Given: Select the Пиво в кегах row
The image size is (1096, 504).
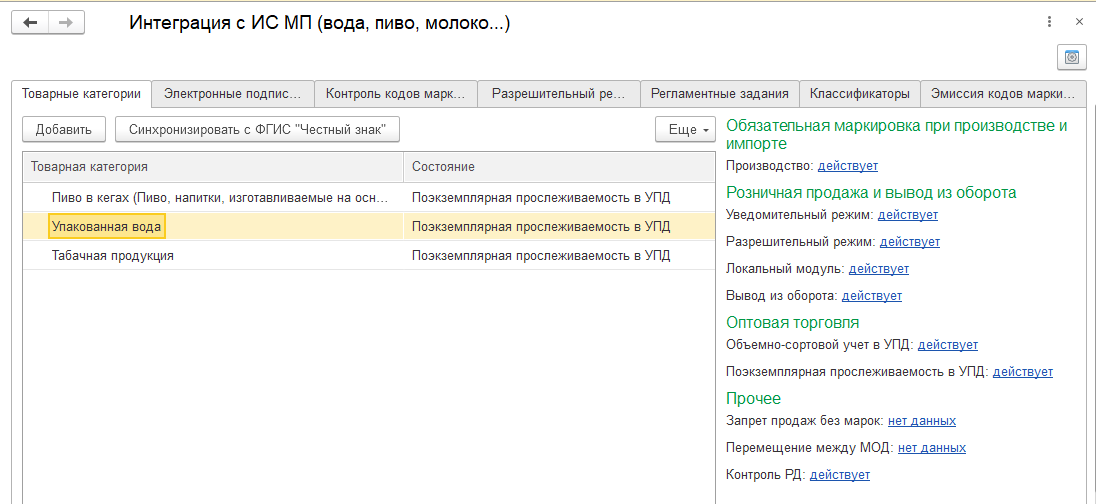Looking at the screenshot, I should tap(368, 197).
